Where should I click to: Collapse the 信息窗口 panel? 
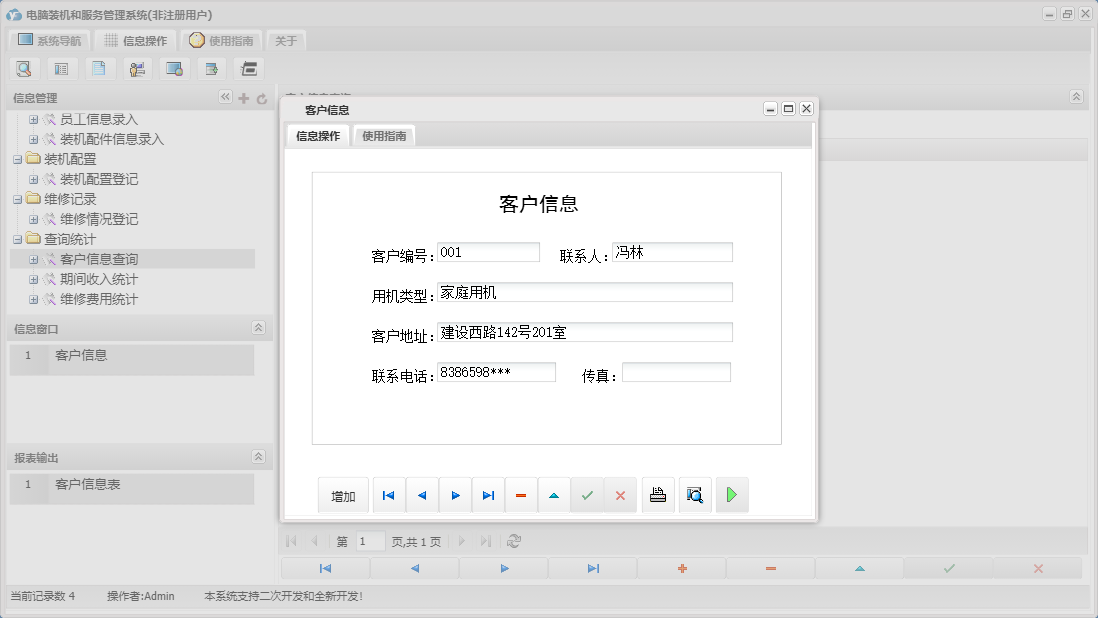(x=258, y=327)
